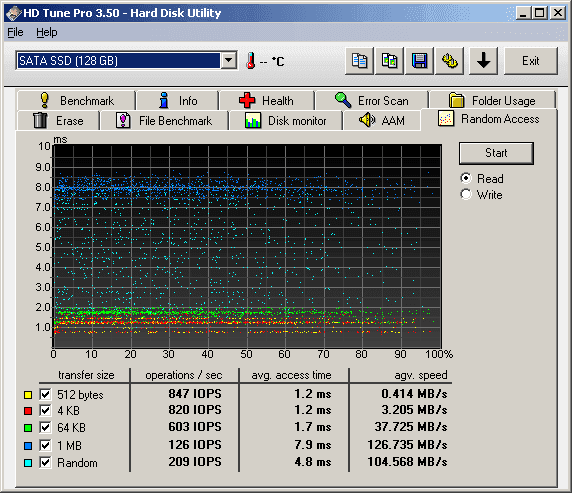Screen dimensions: 572x493
Task: Switch to the Error Scan tab
Action: (x=371, y=100)
